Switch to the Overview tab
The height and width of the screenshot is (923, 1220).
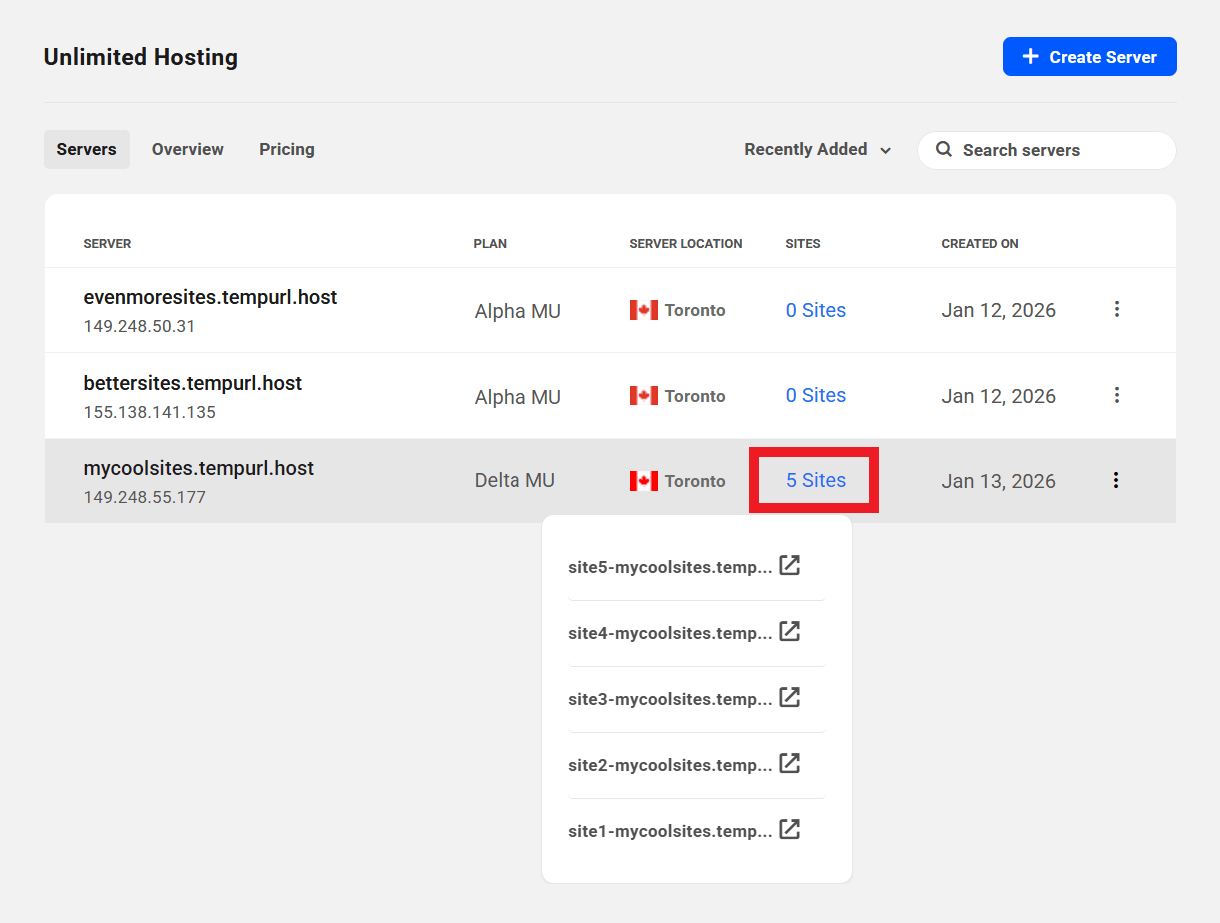click(188, 149)
